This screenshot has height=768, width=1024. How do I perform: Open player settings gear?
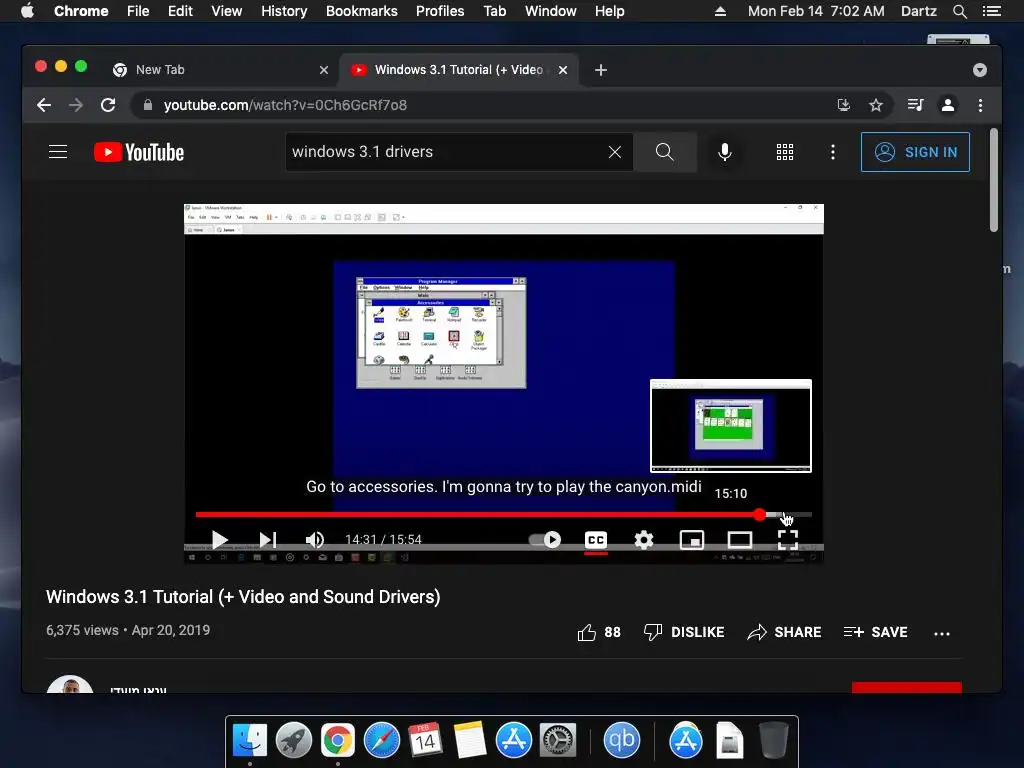pos(644,540)
